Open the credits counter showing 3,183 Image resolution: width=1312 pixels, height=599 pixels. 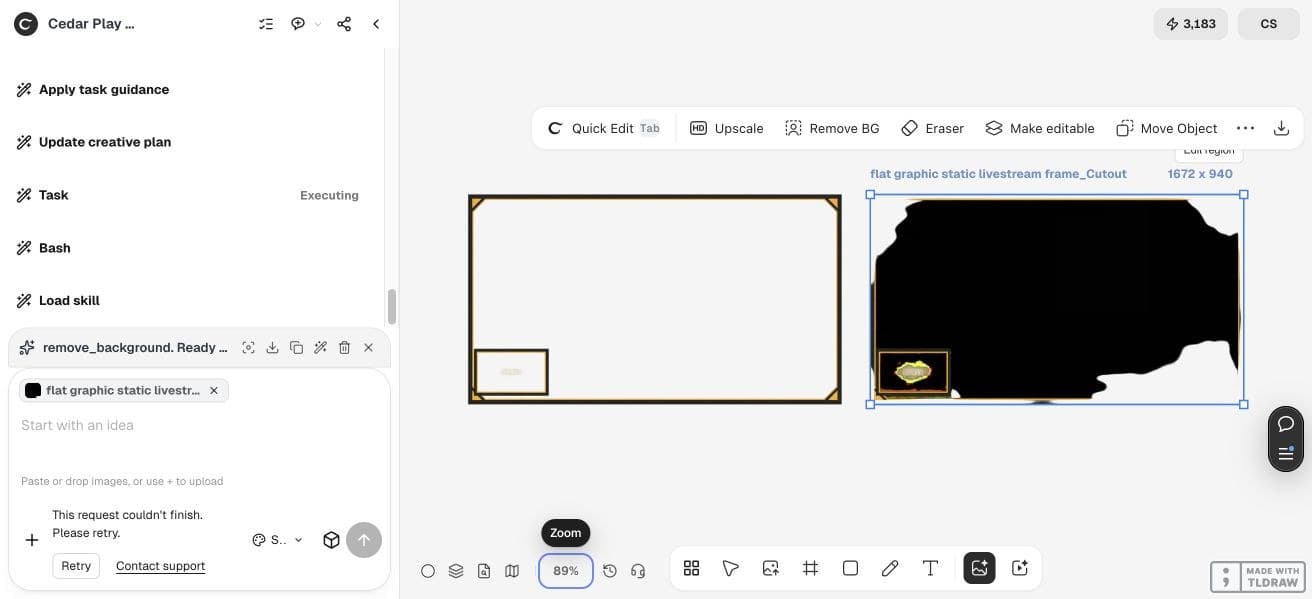[x=1190, y=24]
